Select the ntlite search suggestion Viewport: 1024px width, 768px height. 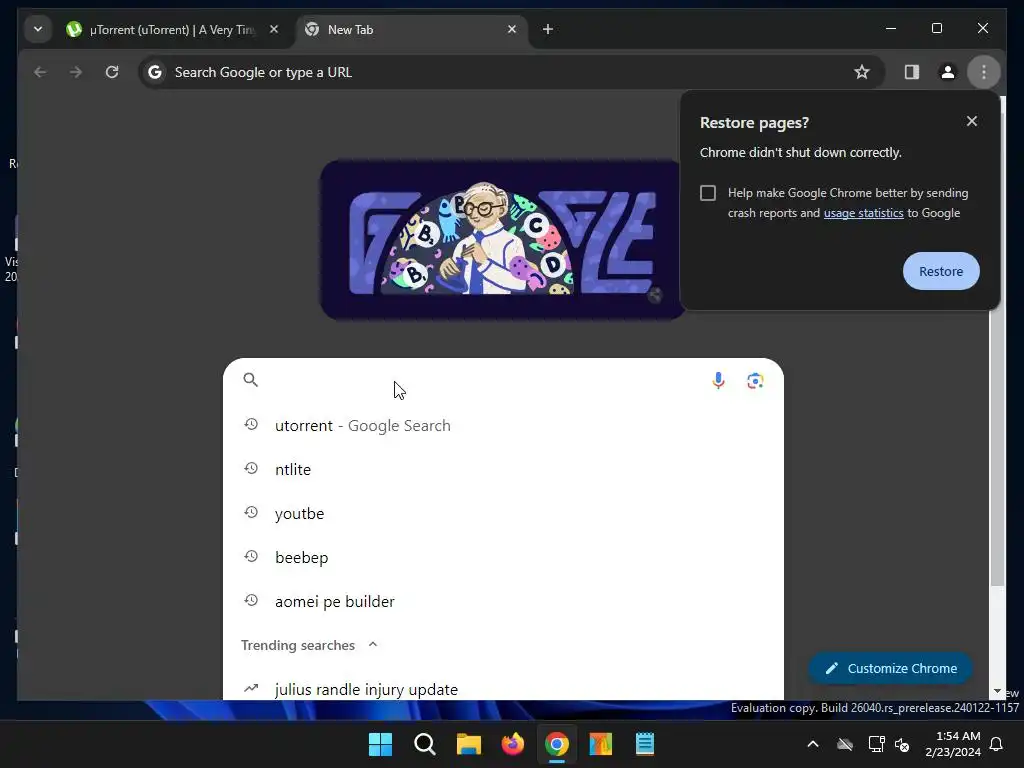pyautogui.click(x=503, y=470)
